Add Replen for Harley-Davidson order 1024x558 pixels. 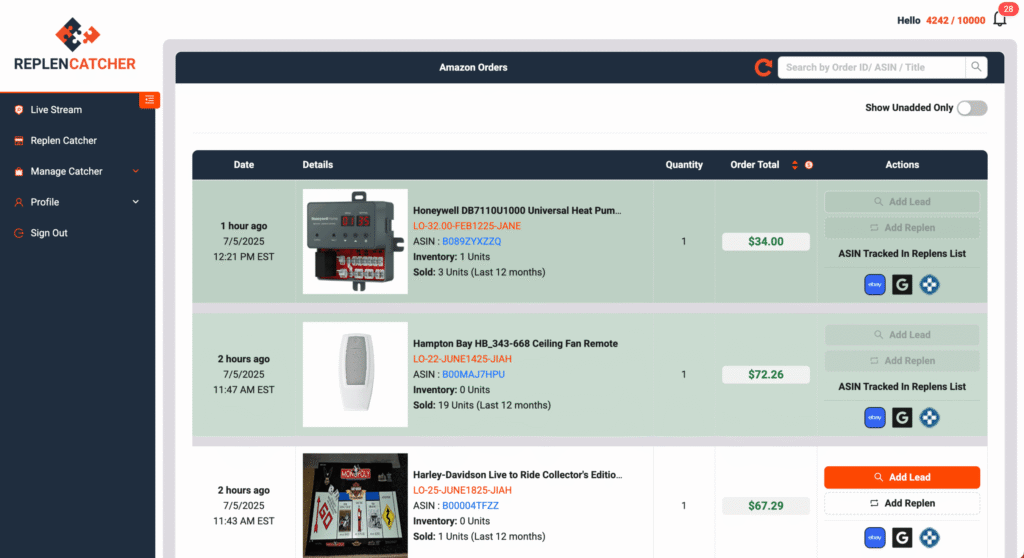coord(902,503)
